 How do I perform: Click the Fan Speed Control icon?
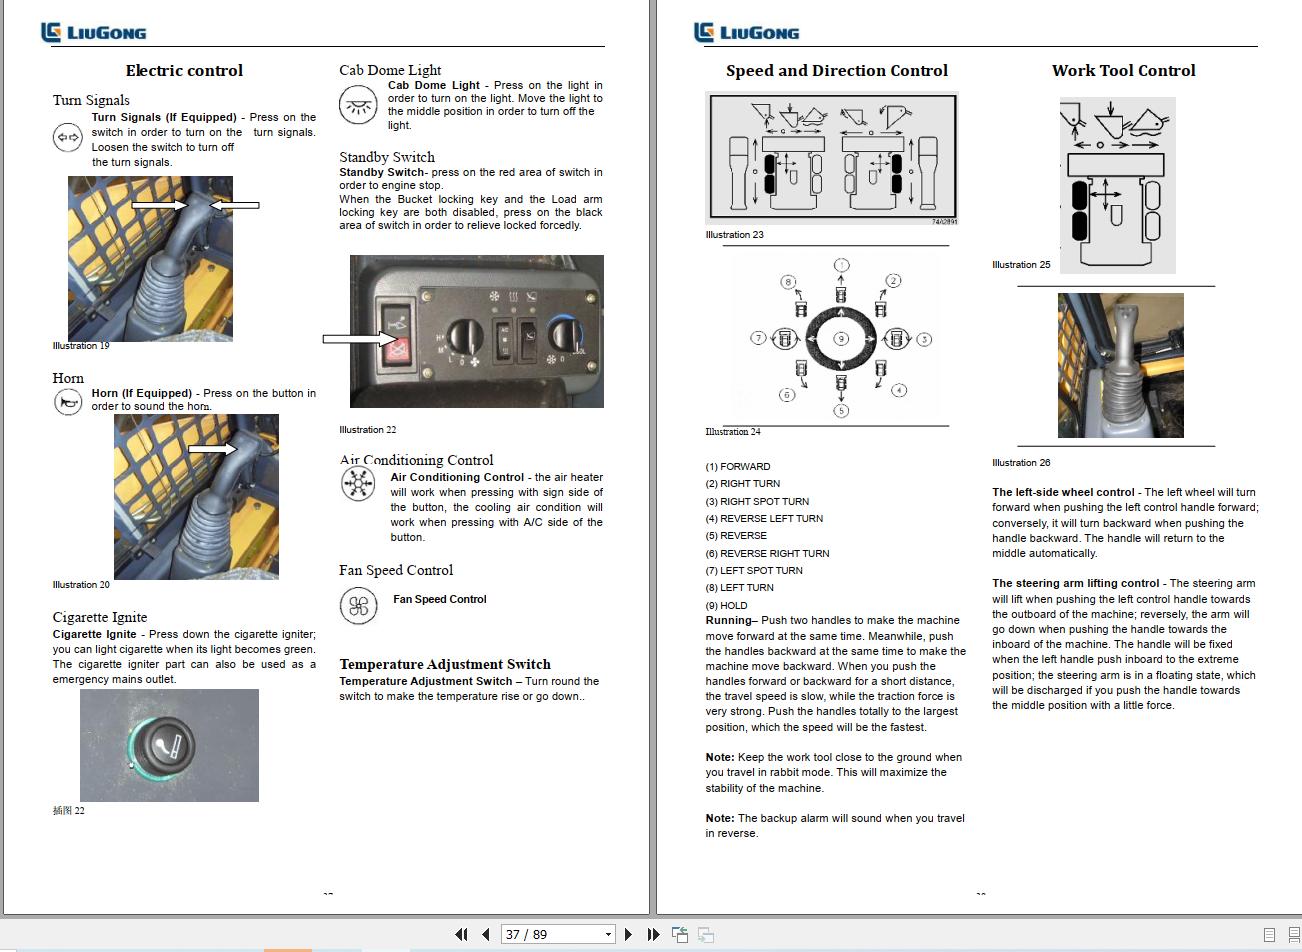[x=359, y=606]
